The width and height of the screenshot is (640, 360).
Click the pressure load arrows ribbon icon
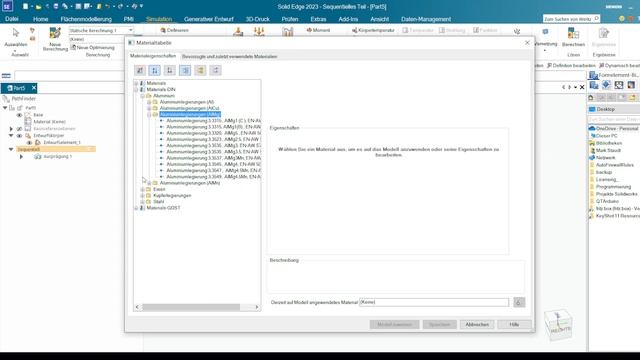click(259, 32)
